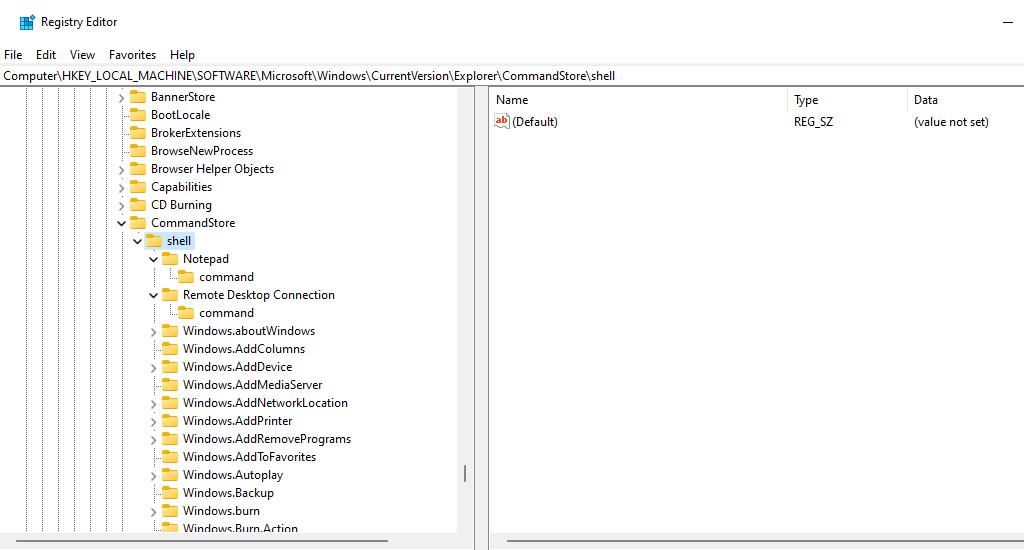1024x550 pixels.
Task: Click the BrokerExtensions folder icon
Action: coord(138,133)
